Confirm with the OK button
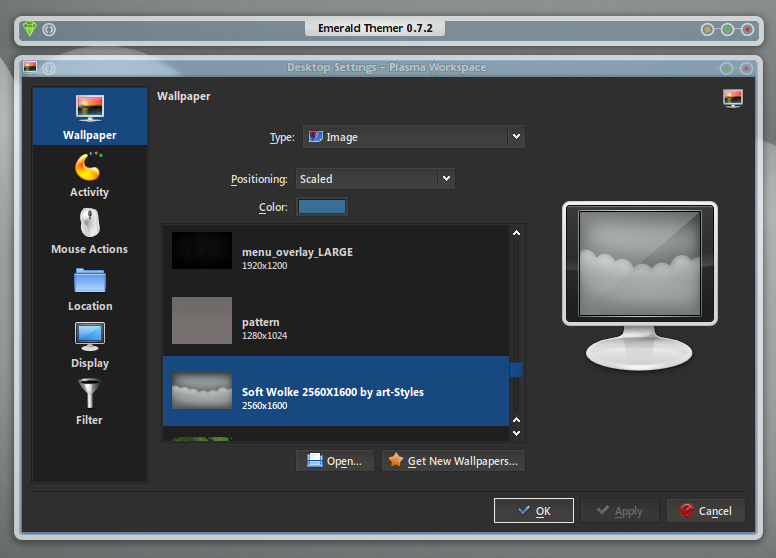The image size is (776, 558). [x=534, y=511]
